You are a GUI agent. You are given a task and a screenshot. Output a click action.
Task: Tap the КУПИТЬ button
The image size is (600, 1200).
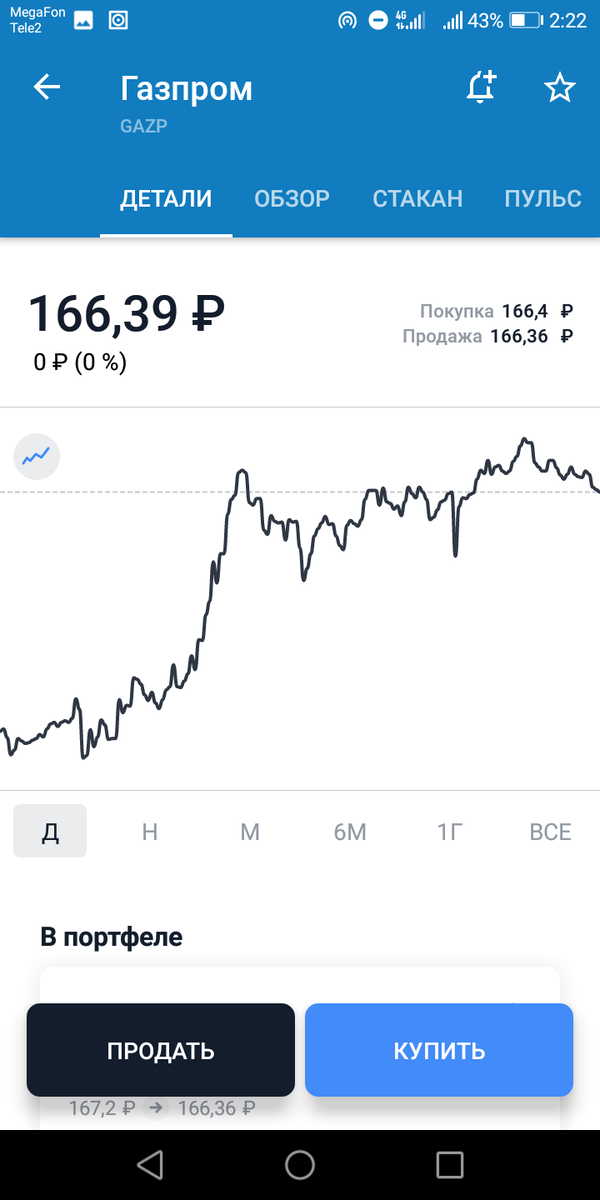[439, 1050]
